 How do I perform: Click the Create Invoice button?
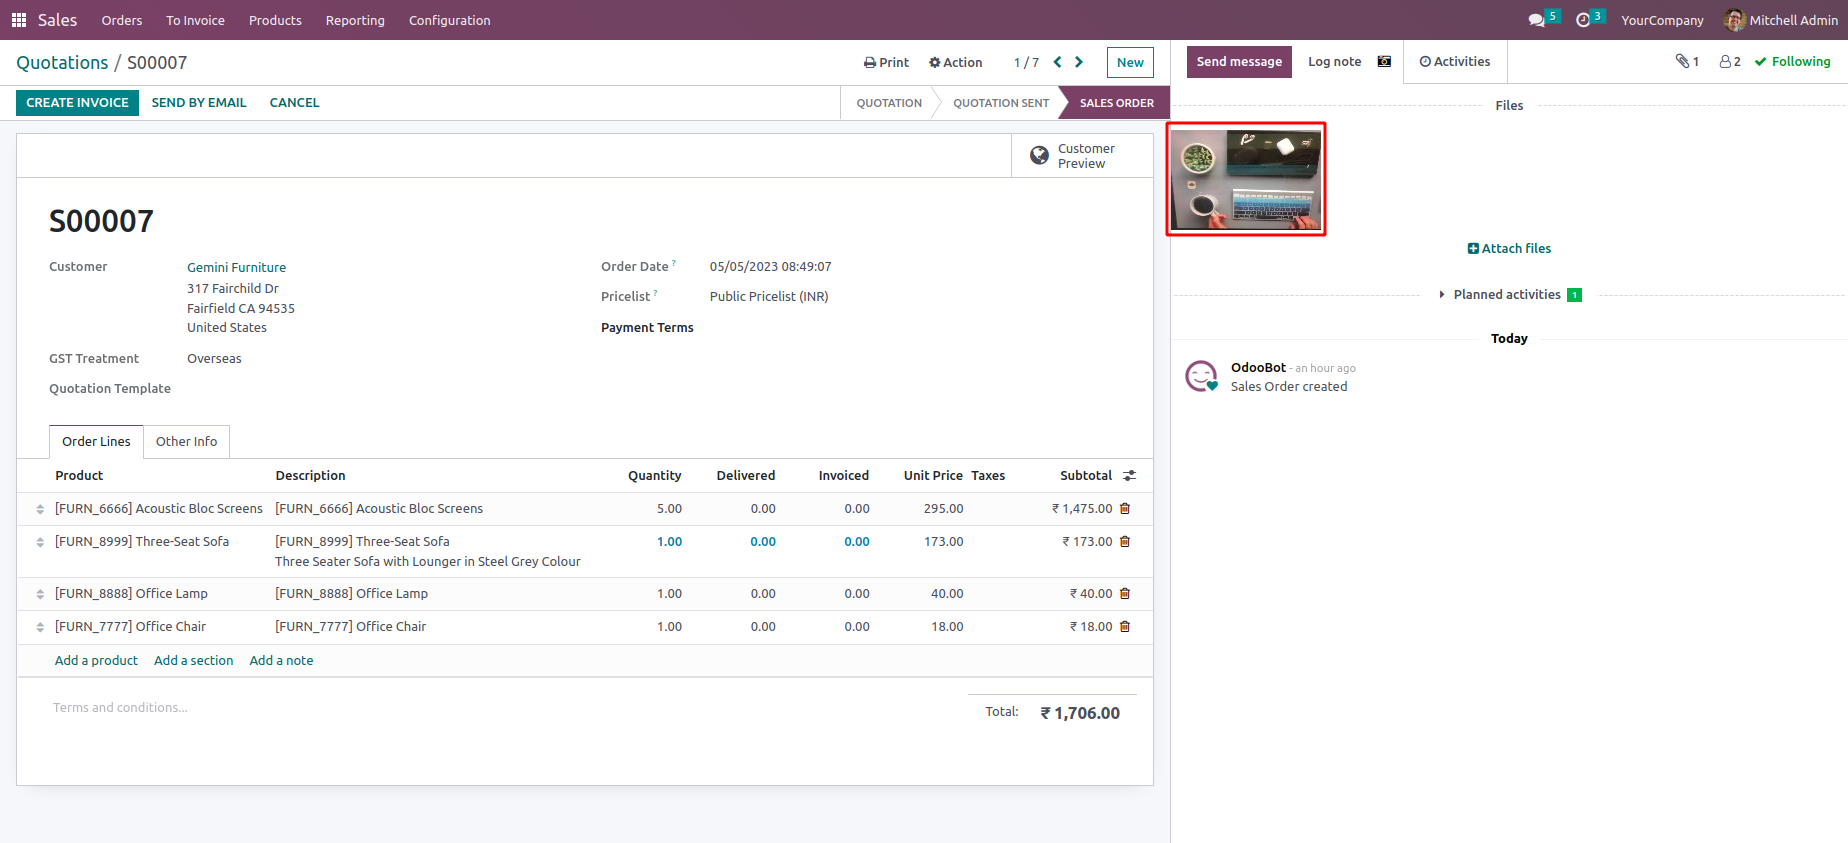(x=77, y=103)
